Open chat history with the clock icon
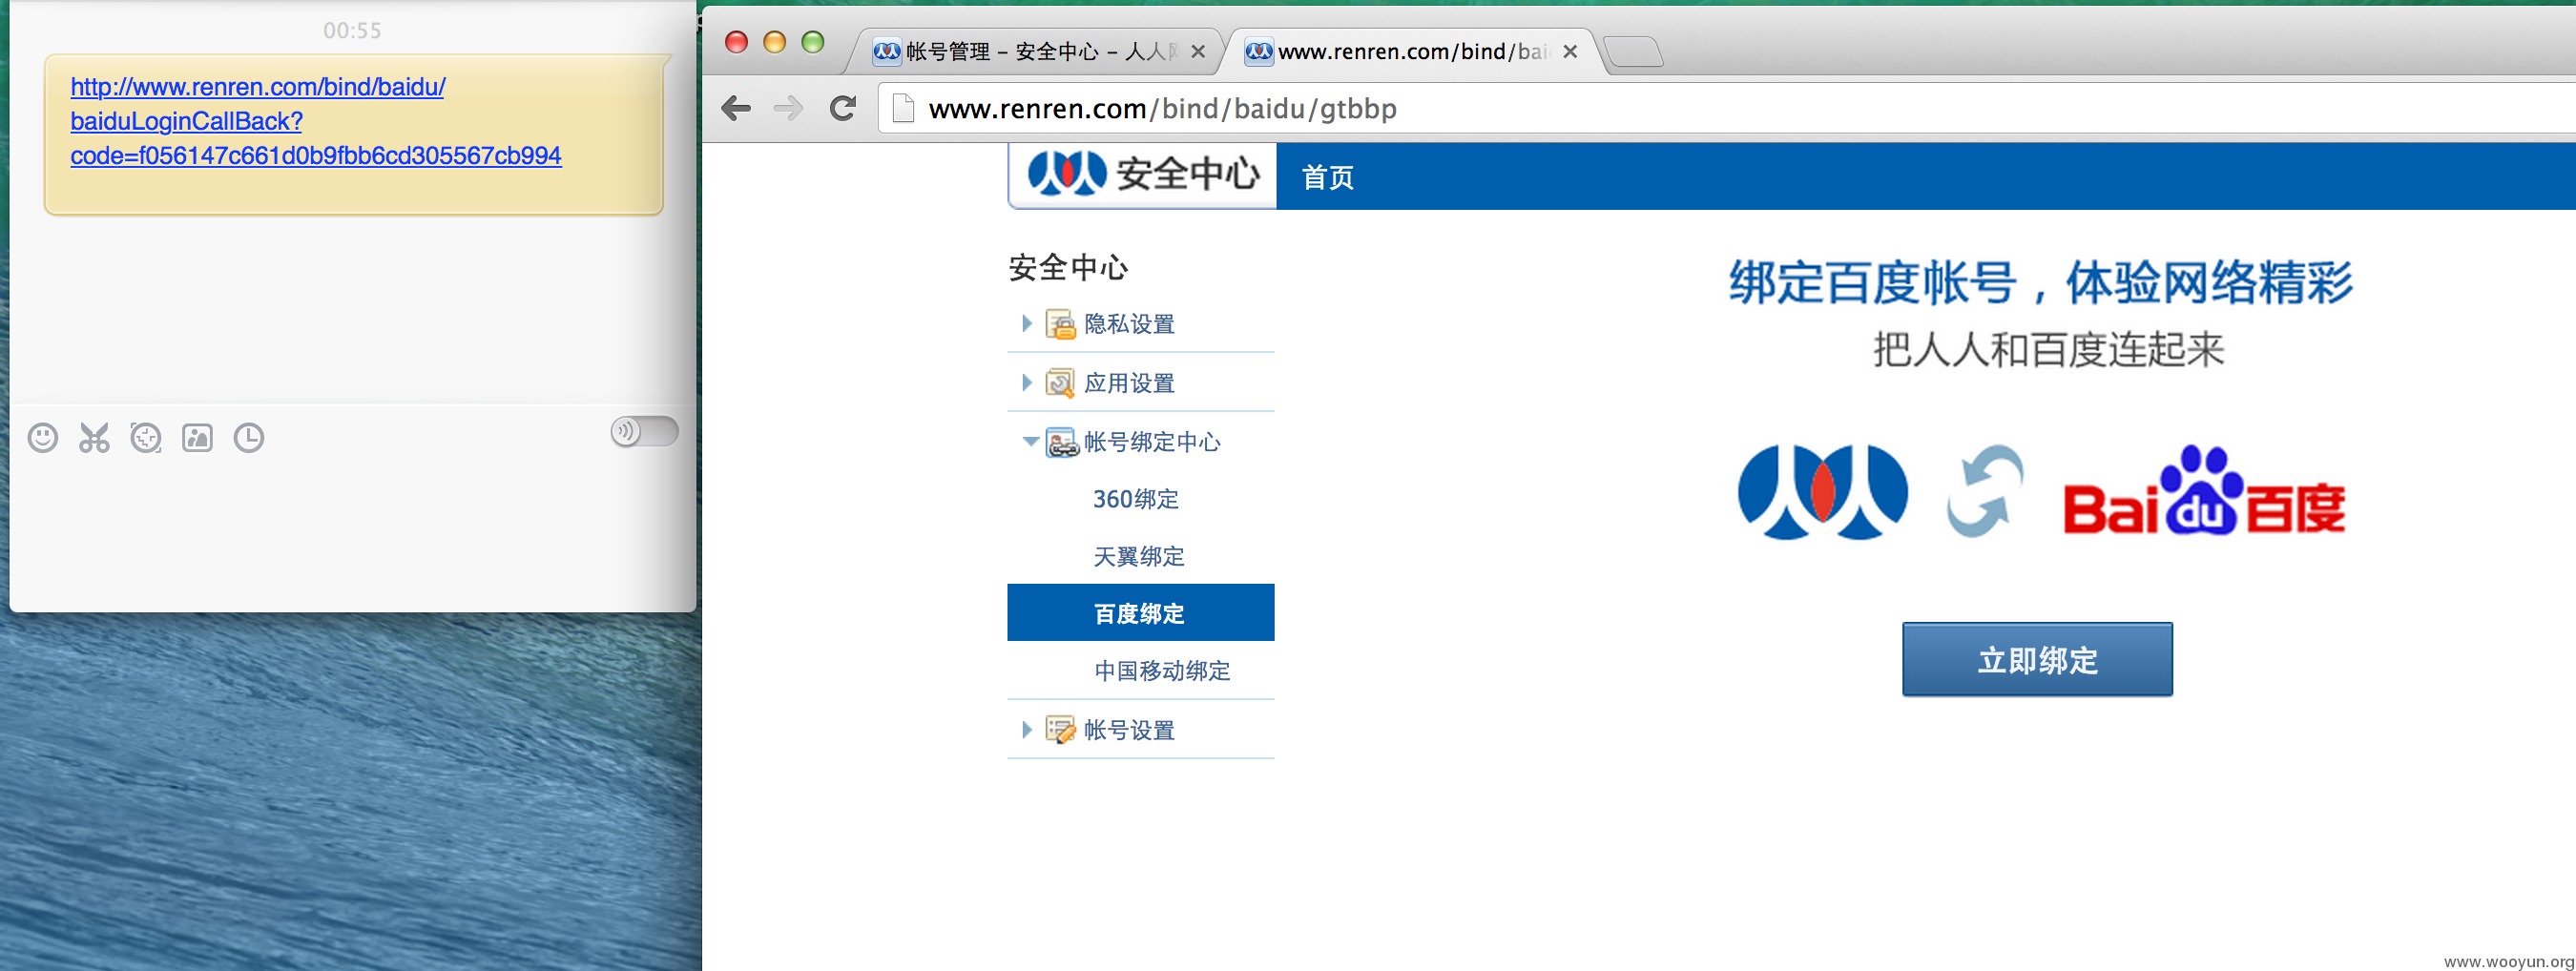Screen dimensions: 2576x971 click(x=249, y=438)
